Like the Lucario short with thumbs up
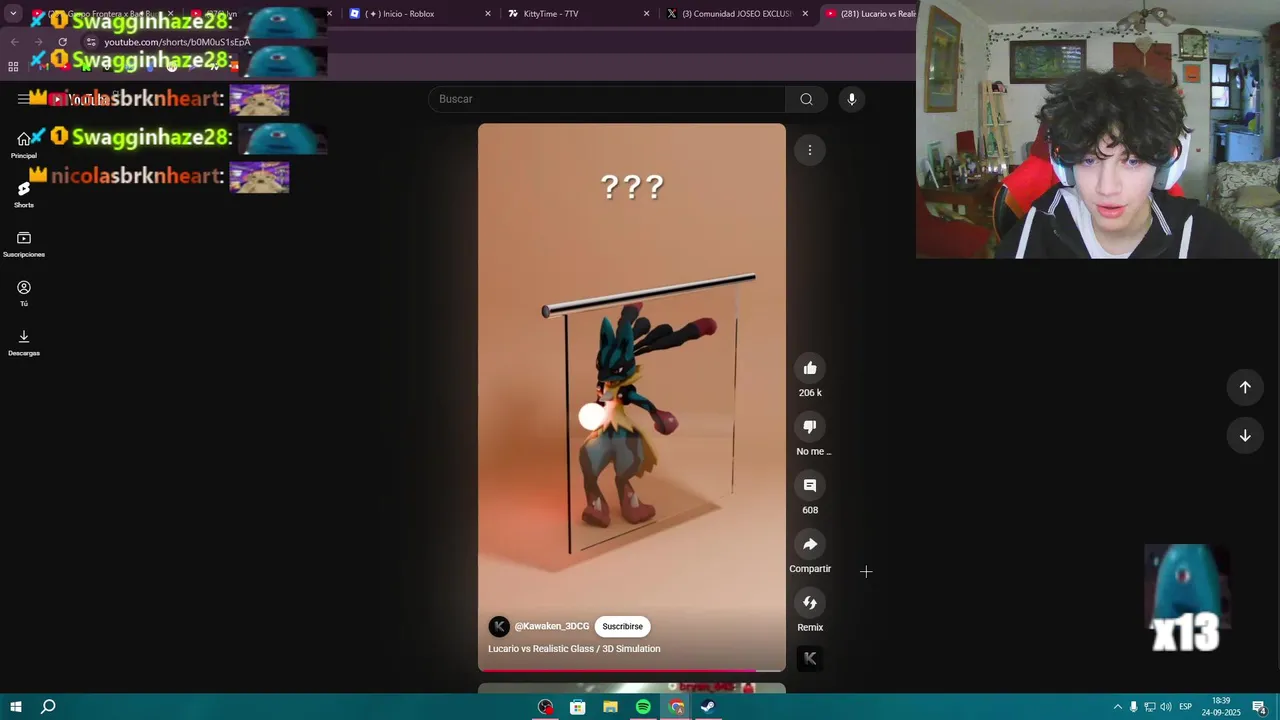 pyautogui.click(x=810, y=368)
